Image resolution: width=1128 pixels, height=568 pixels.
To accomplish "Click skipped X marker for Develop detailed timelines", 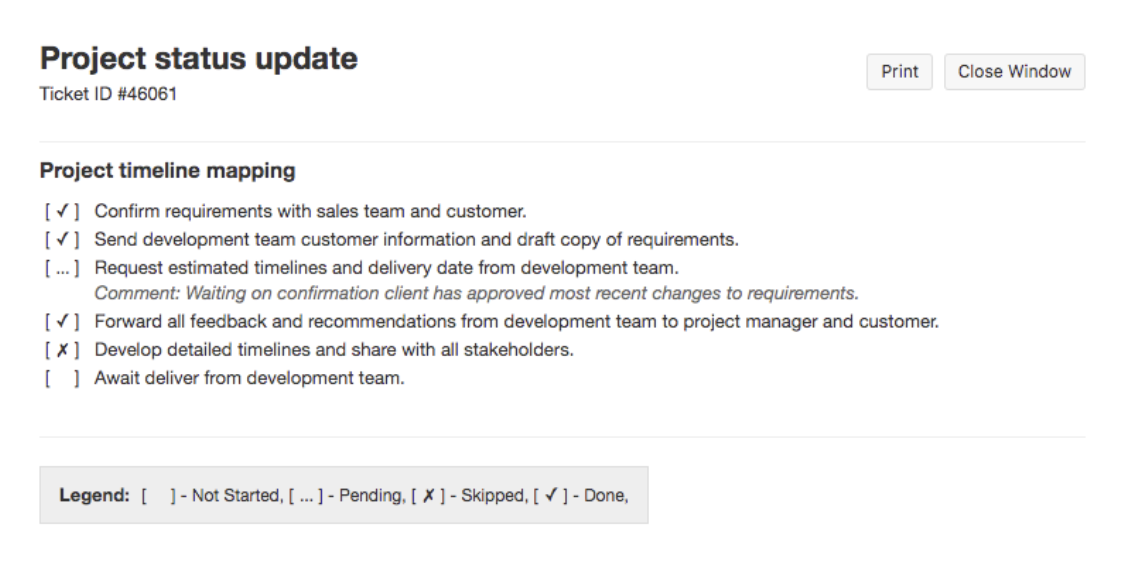I will (62, 350).
